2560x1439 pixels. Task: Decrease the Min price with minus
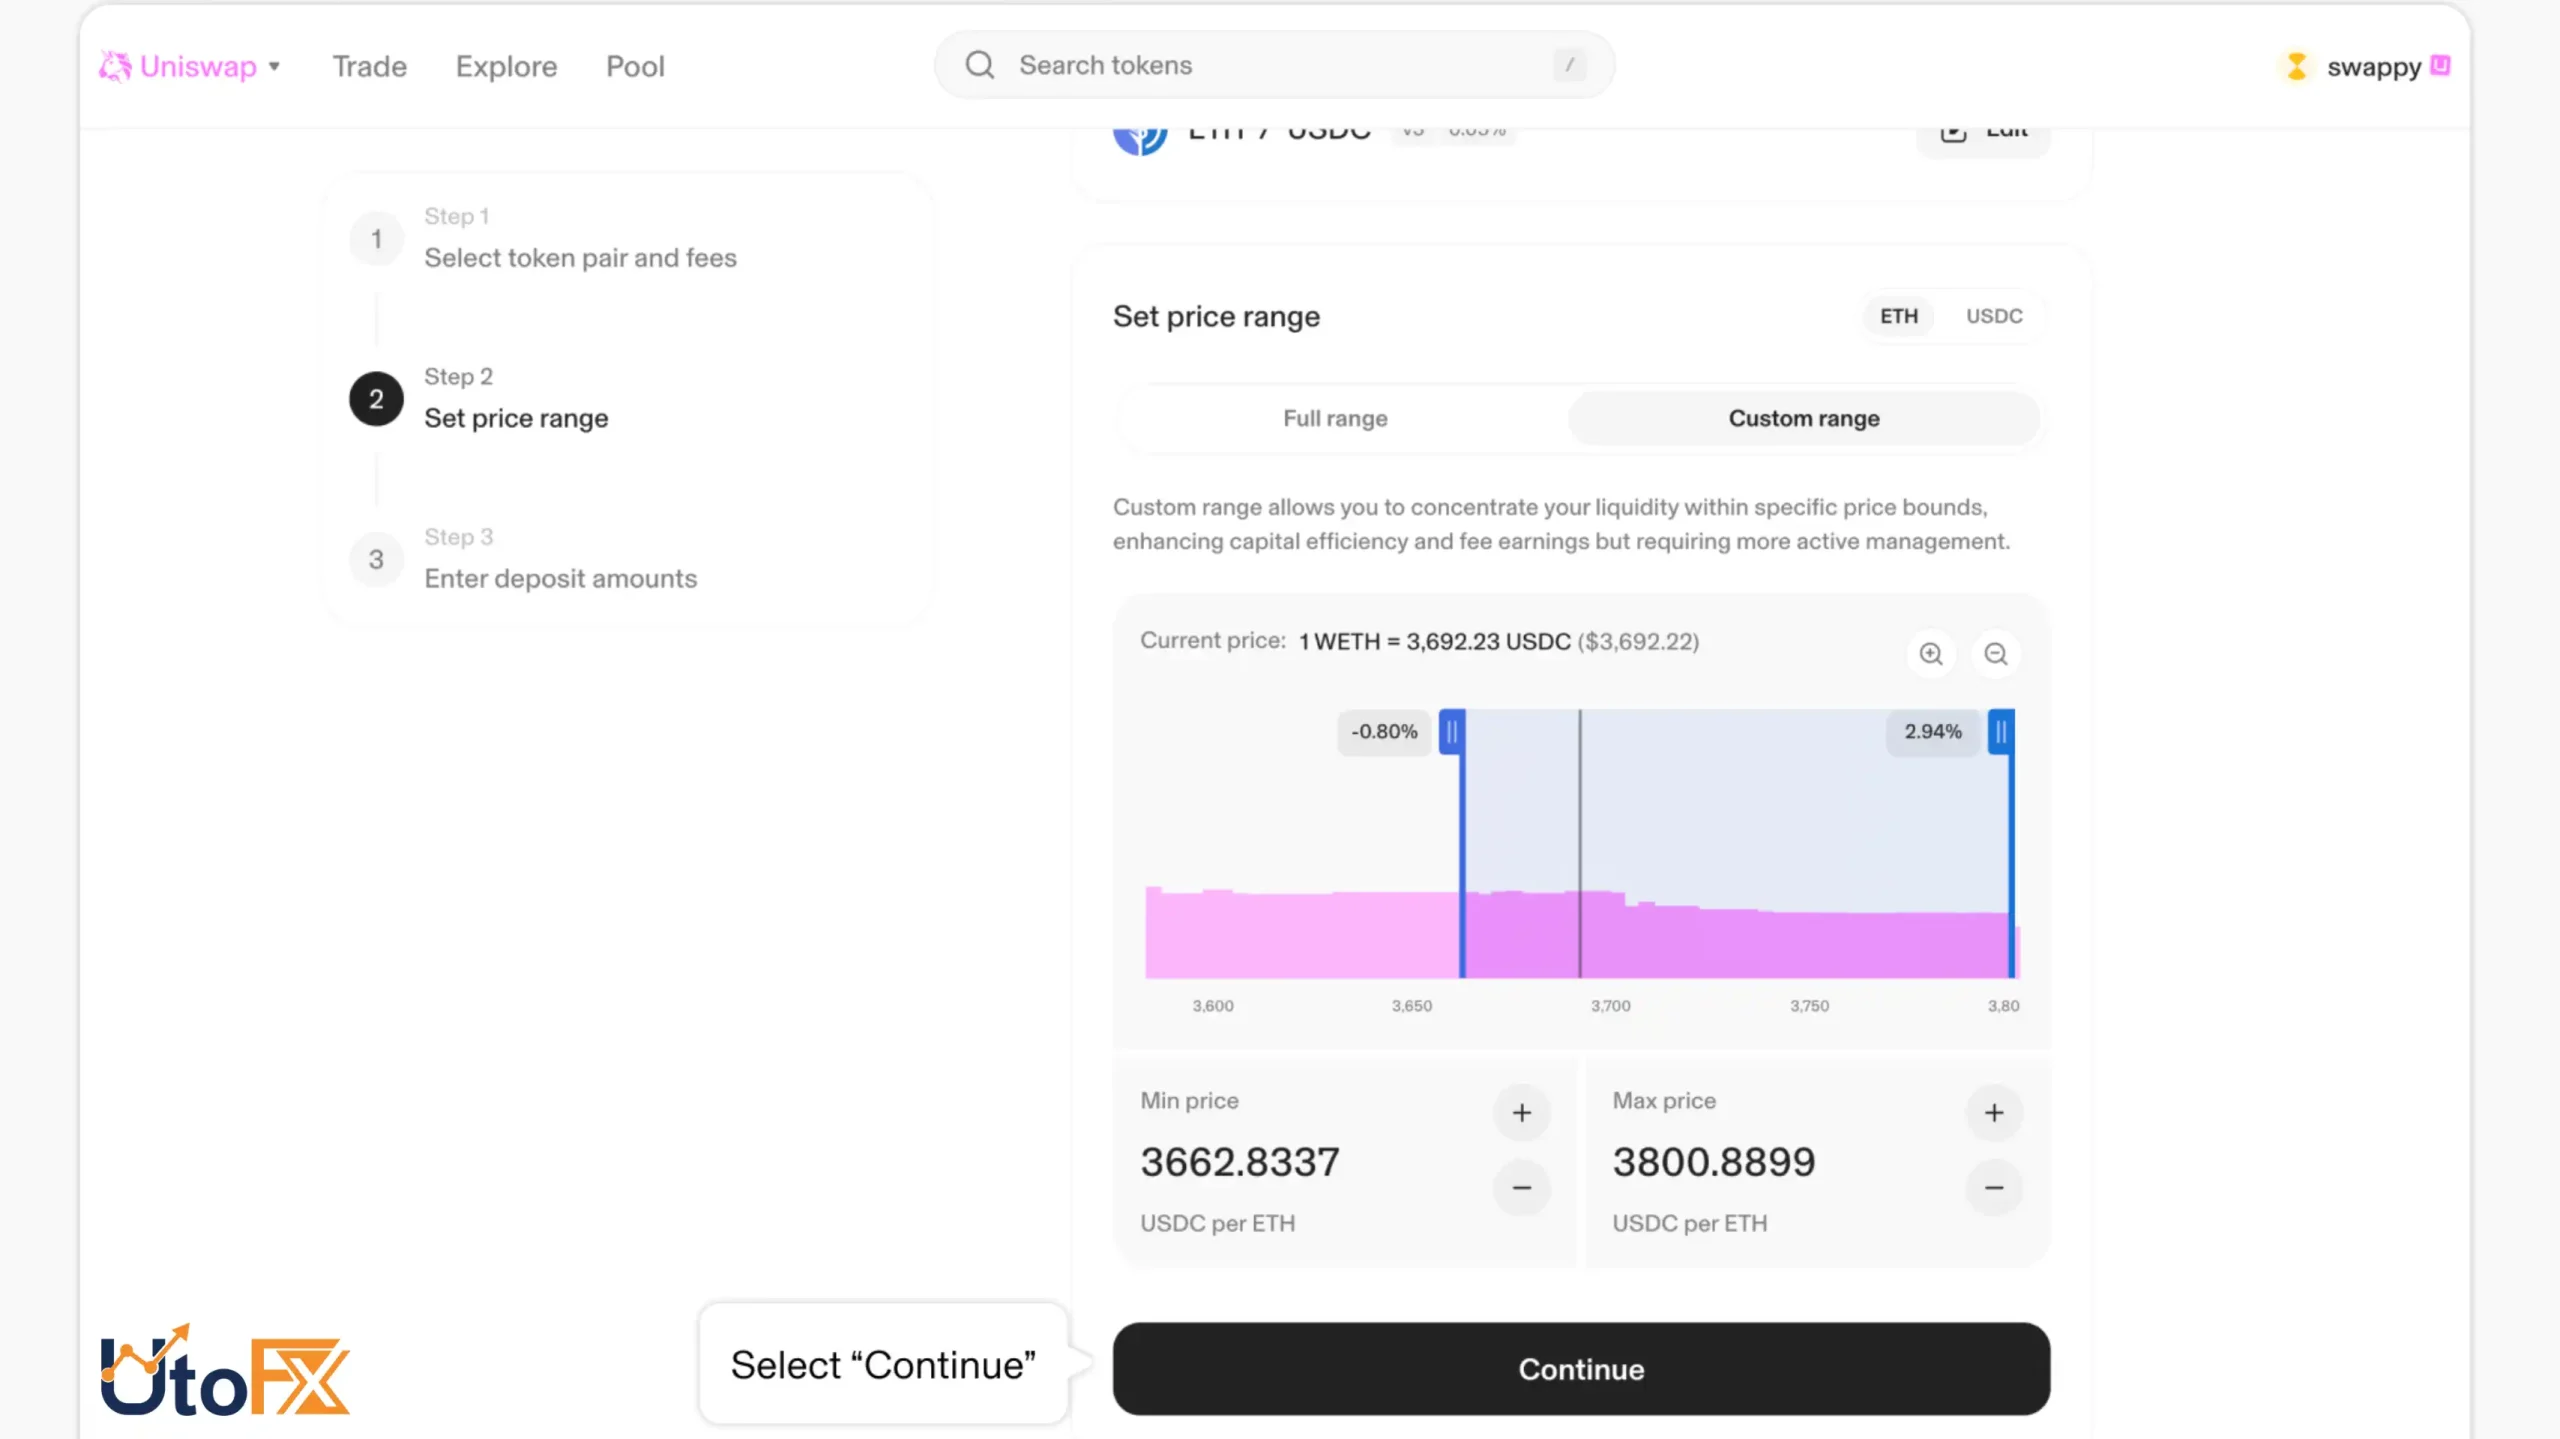1522,1188
